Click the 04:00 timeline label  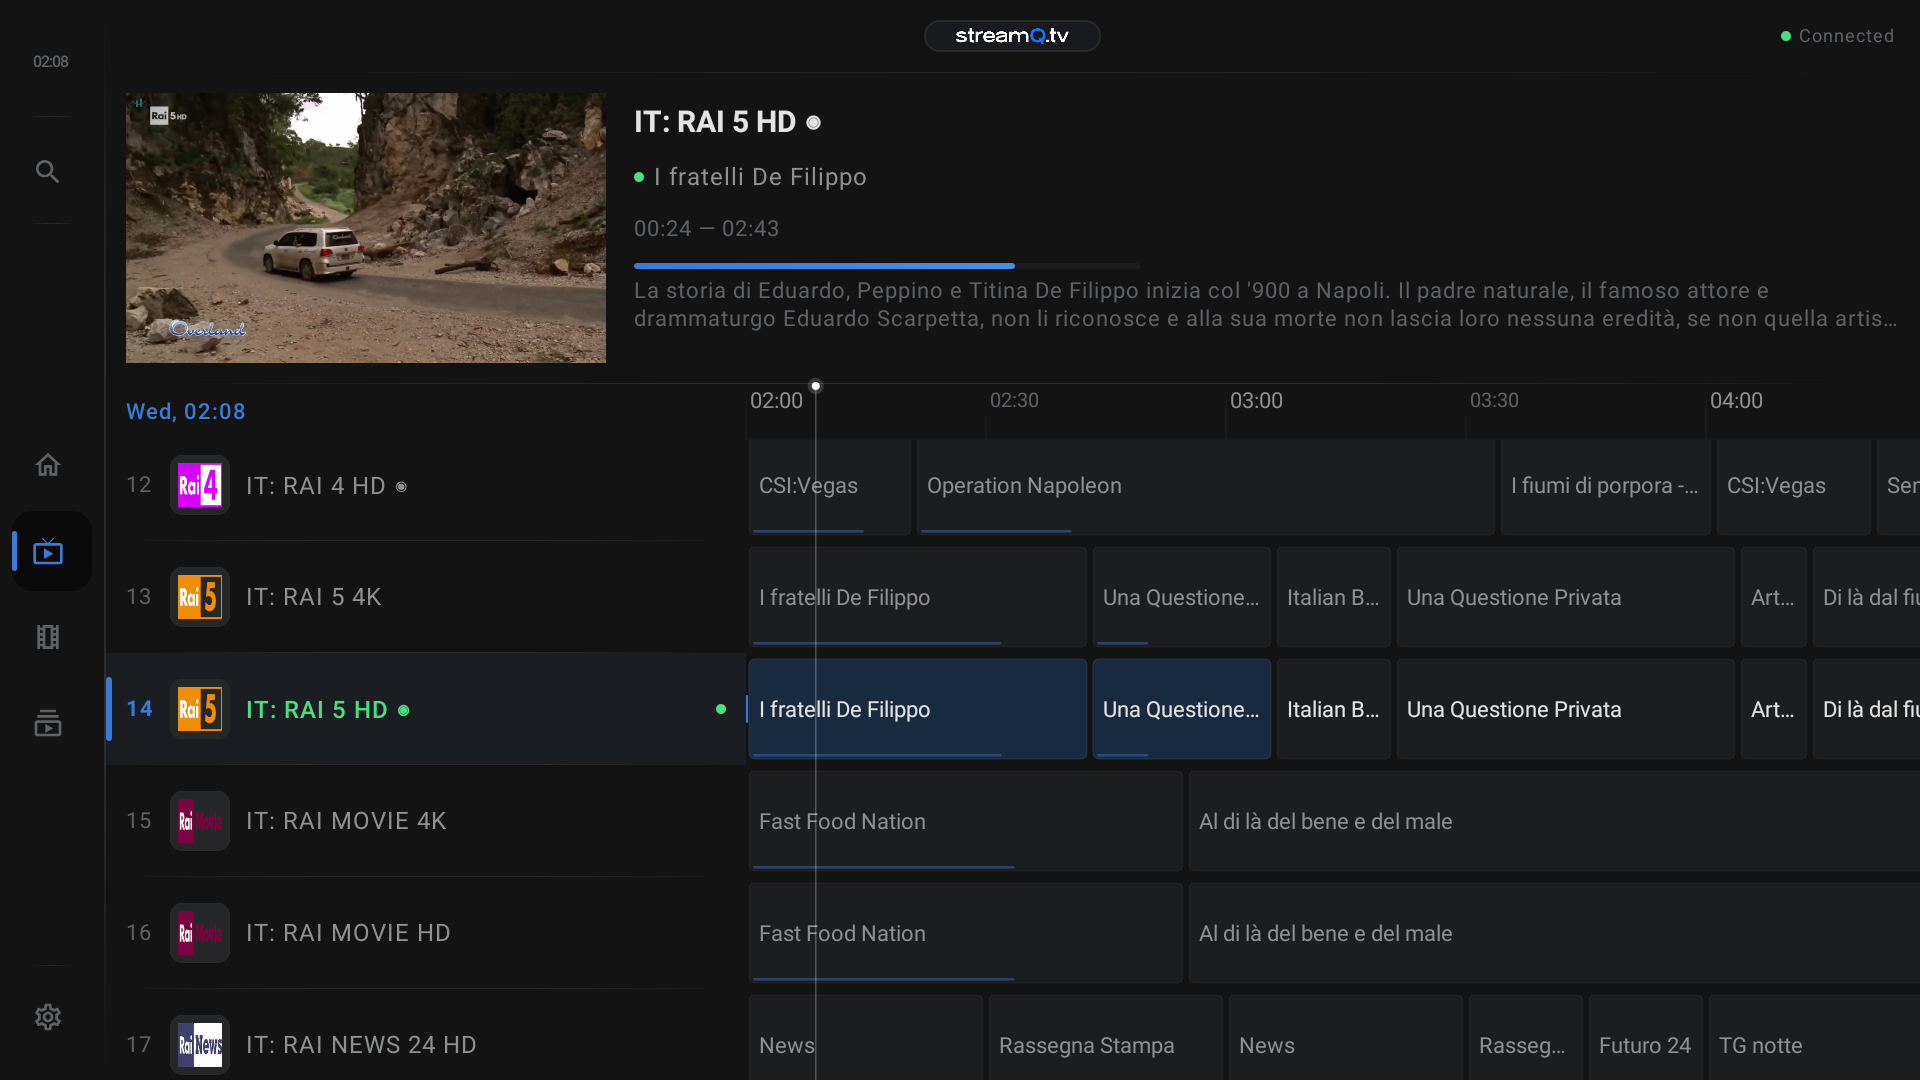point(1736,401)
